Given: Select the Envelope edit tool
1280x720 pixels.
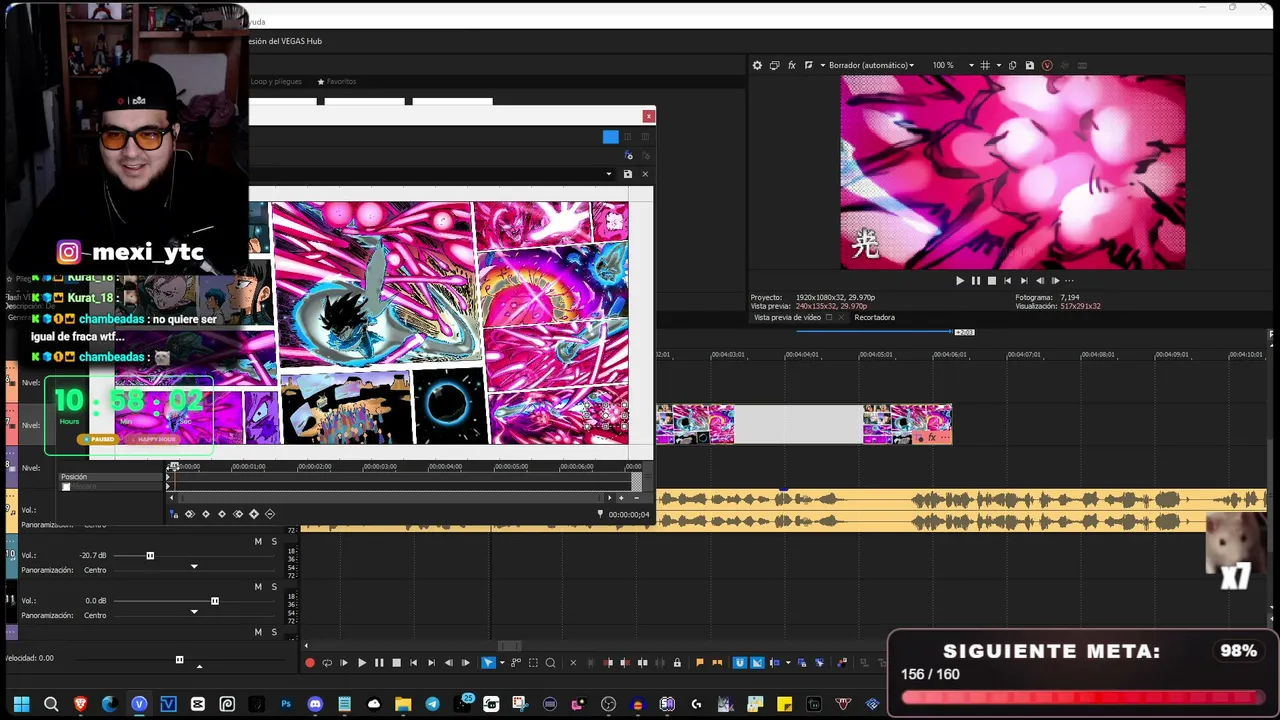Looking at the screenshot, I should [x=516, y=663].
